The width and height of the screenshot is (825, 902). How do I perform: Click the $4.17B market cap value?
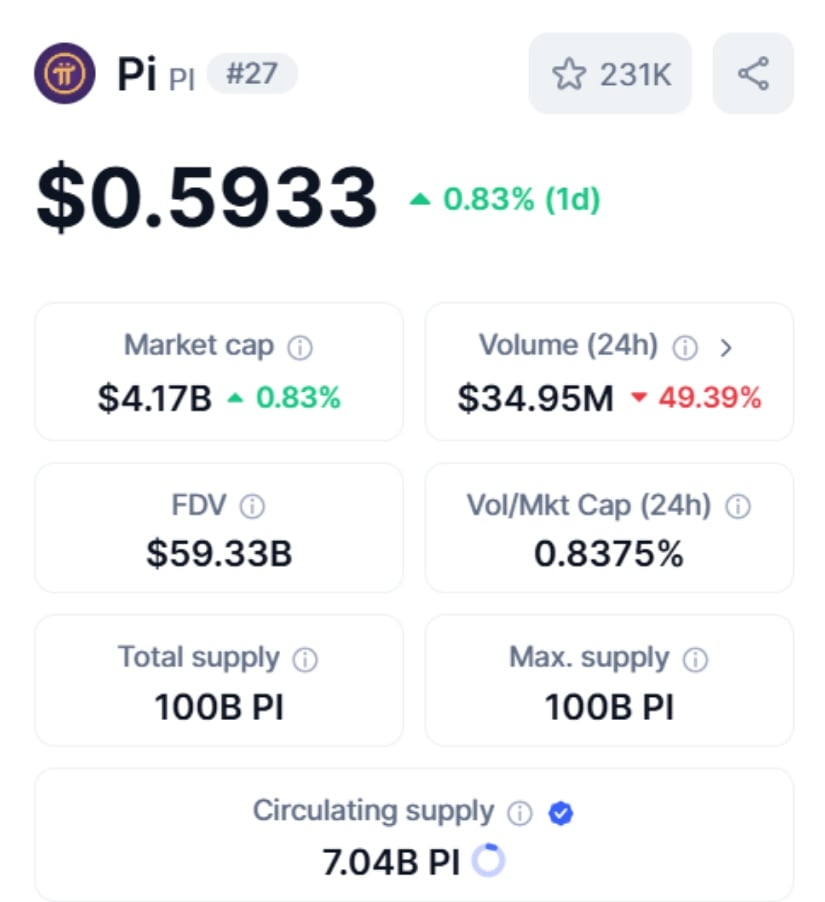point(155,399)
